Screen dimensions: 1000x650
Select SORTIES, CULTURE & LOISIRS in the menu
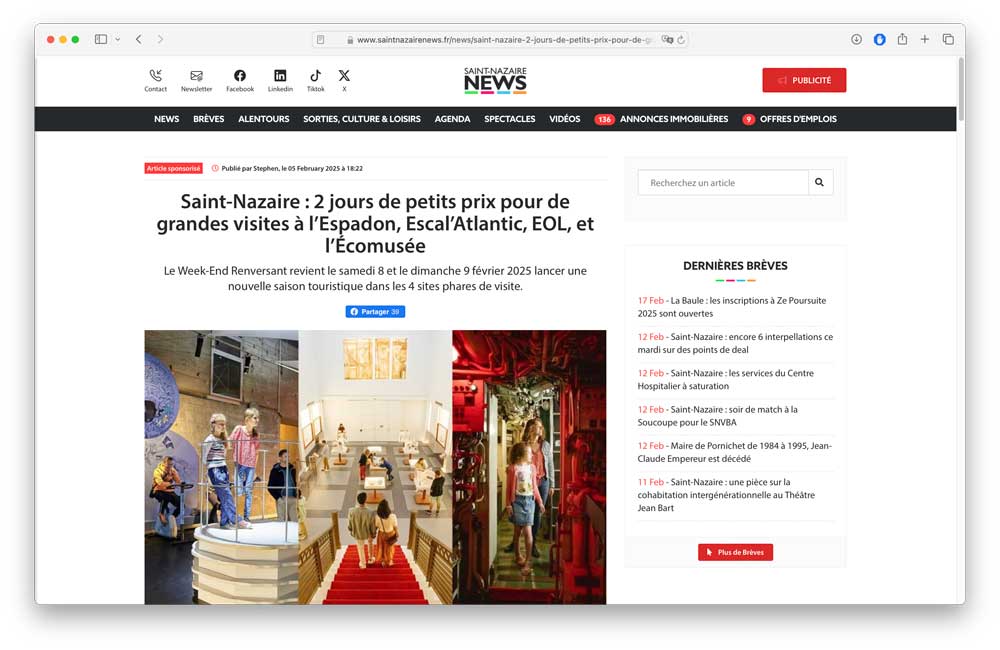362,119
